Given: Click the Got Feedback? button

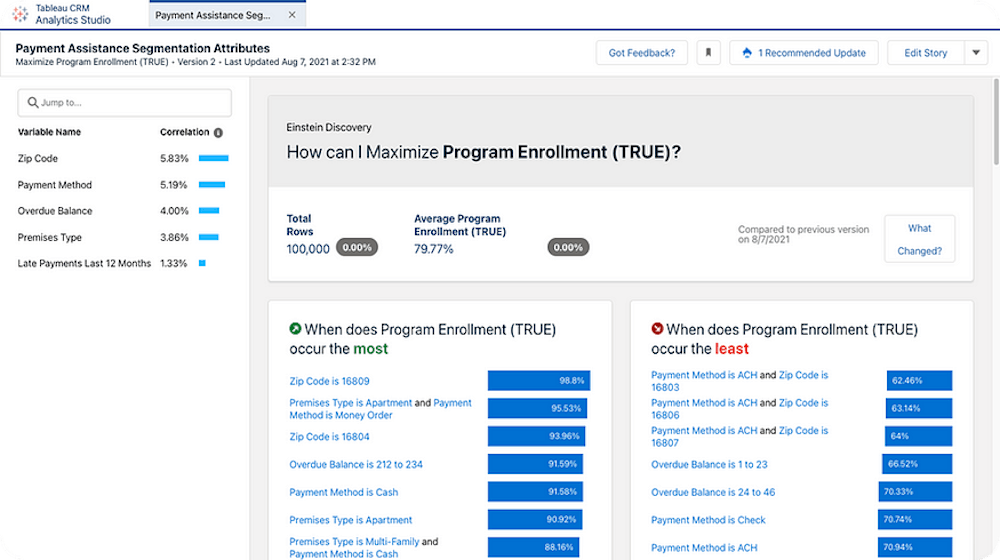Looking at the screenshot, I should (642, 53).
